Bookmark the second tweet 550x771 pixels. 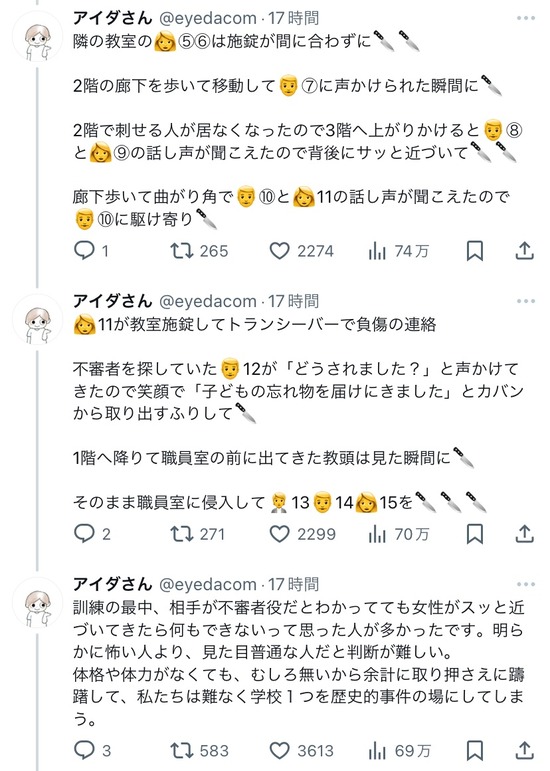tap(474, 534)
